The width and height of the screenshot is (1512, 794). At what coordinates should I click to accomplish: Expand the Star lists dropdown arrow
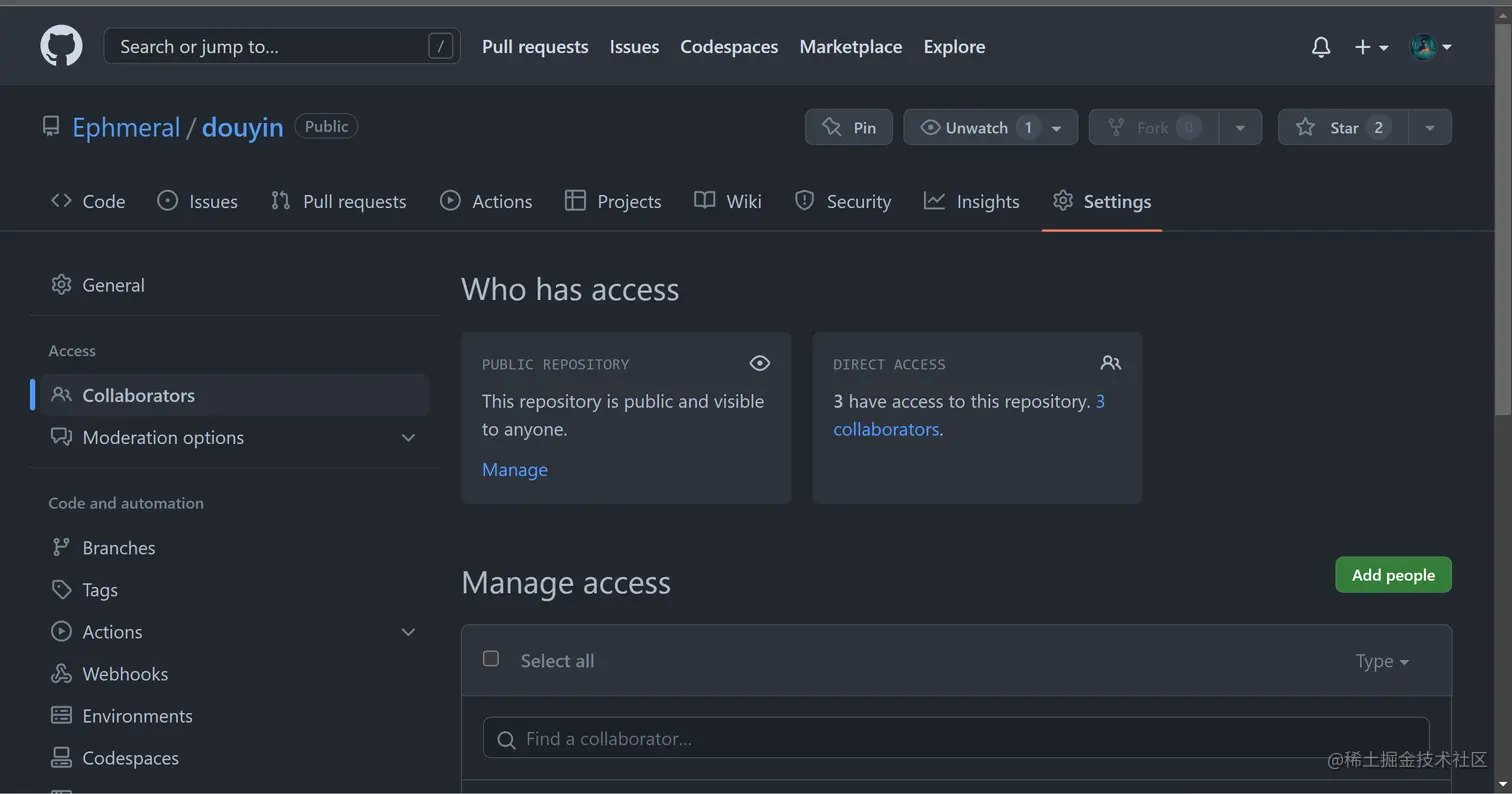click(x=1430, y=127)
